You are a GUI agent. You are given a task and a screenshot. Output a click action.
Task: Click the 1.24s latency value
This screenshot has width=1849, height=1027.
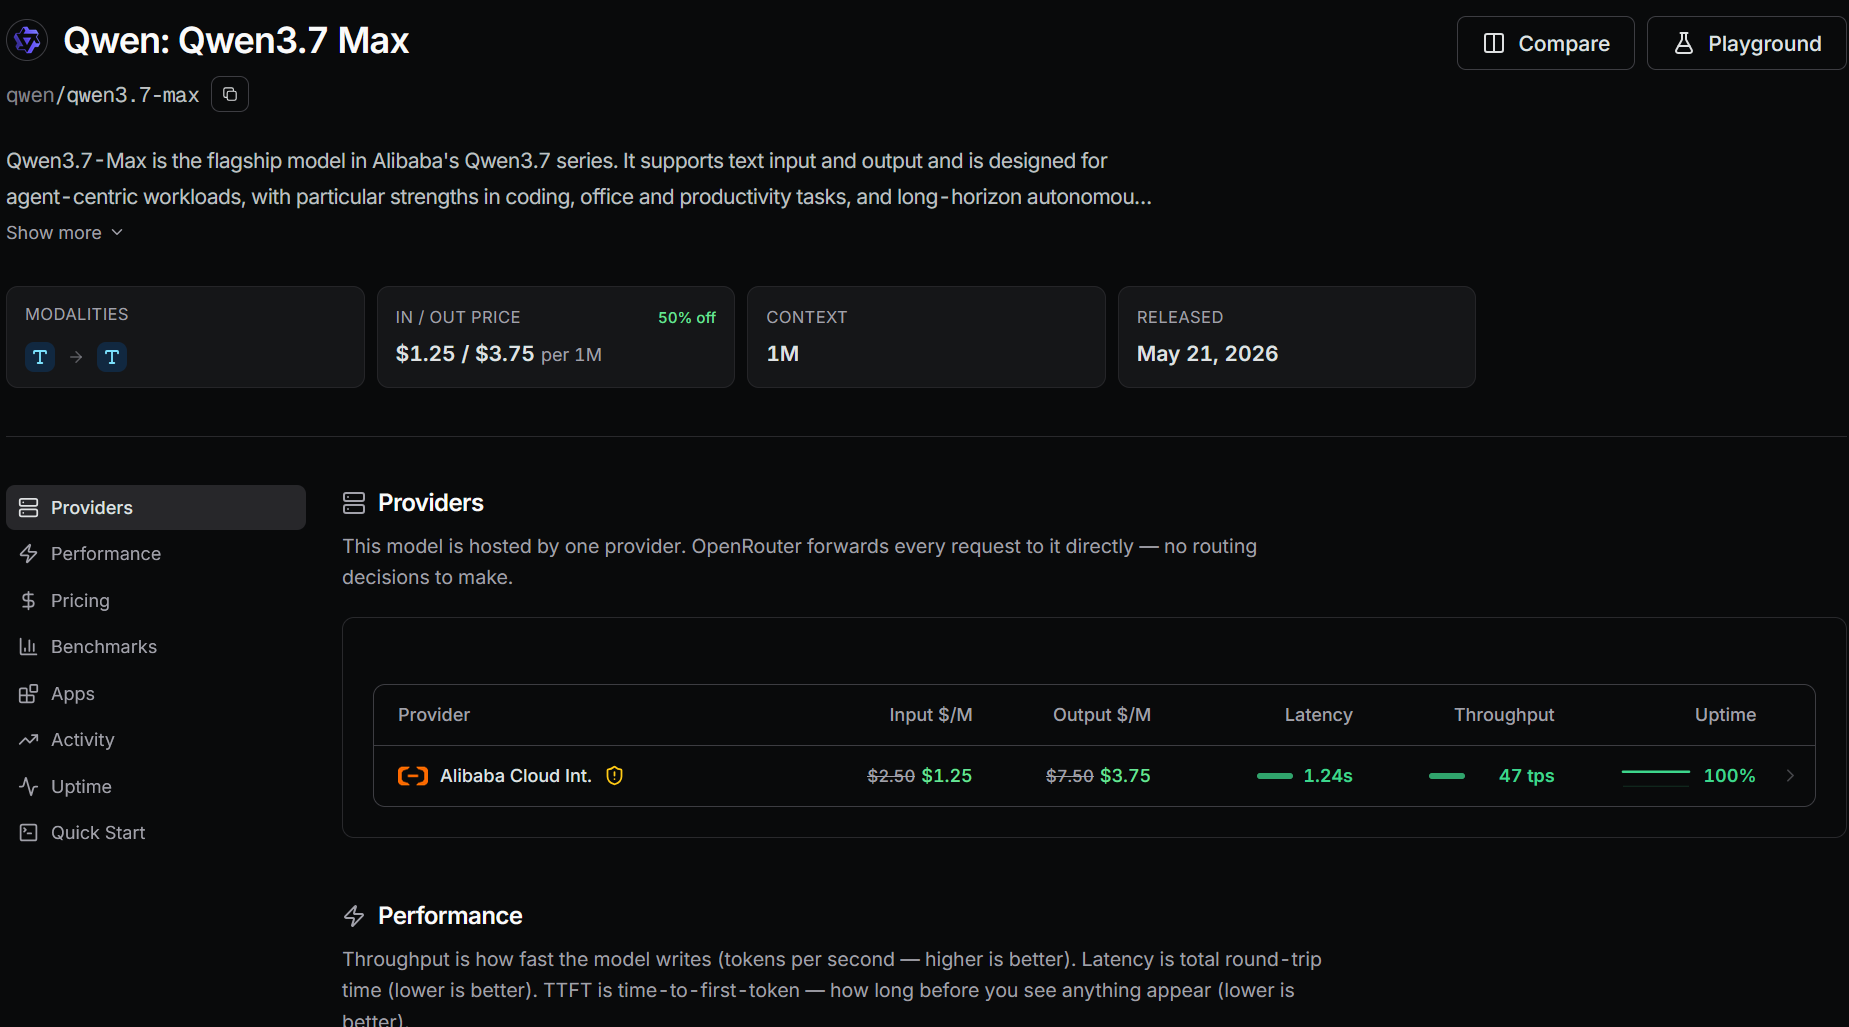pos(1328,776)
